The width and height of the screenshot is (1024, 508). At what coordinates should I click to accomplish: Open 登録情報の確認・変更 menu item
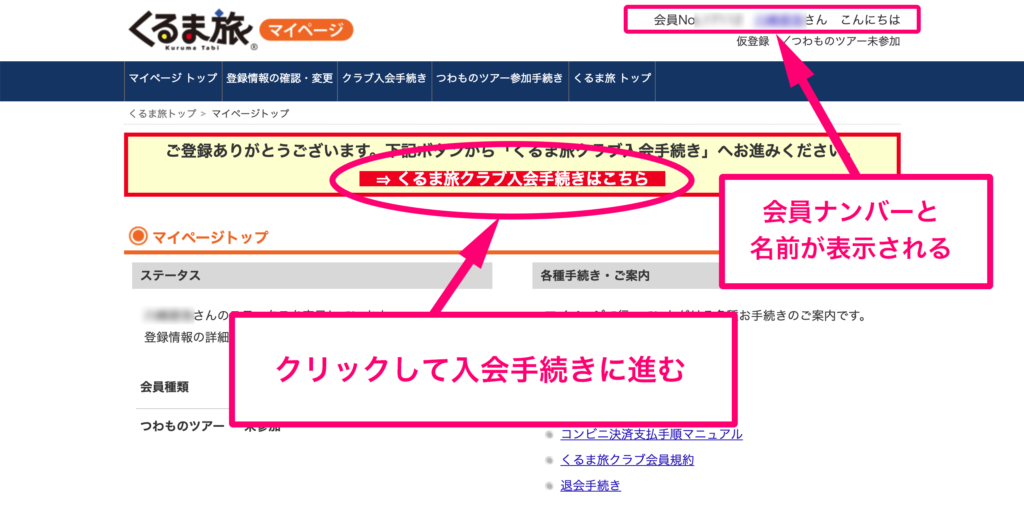tap(279, 79)
